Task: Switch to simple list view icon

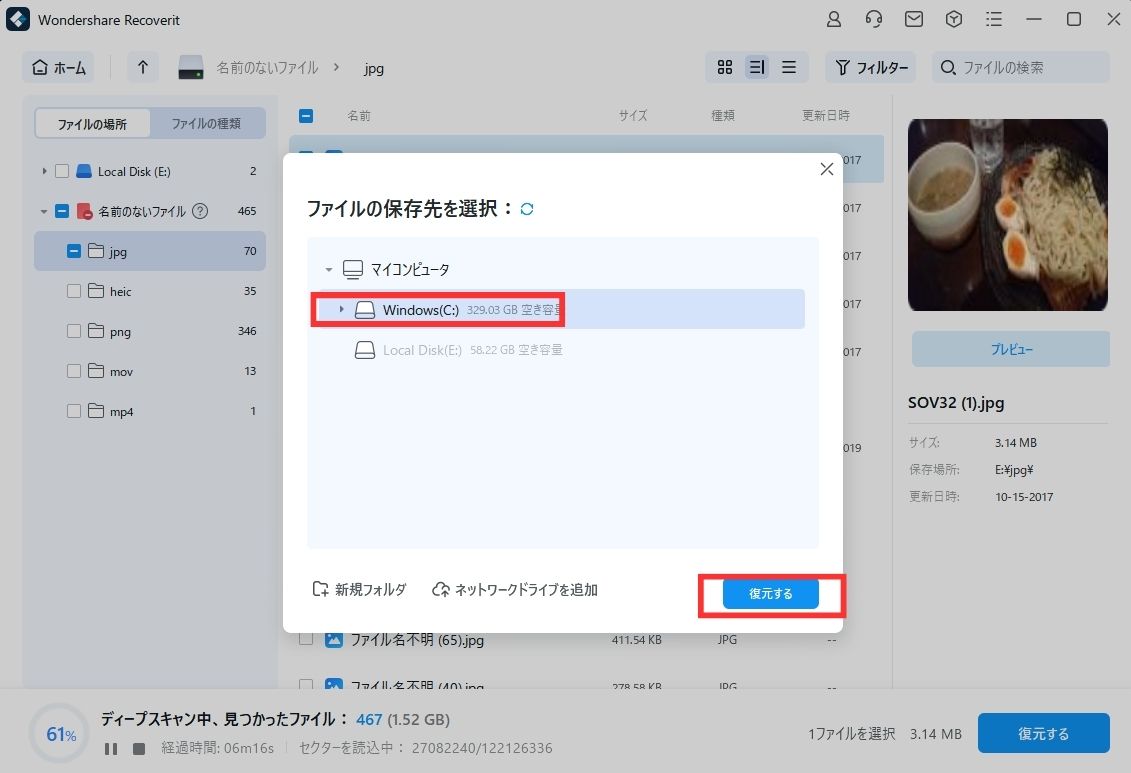Action: (x=789, y=67)
